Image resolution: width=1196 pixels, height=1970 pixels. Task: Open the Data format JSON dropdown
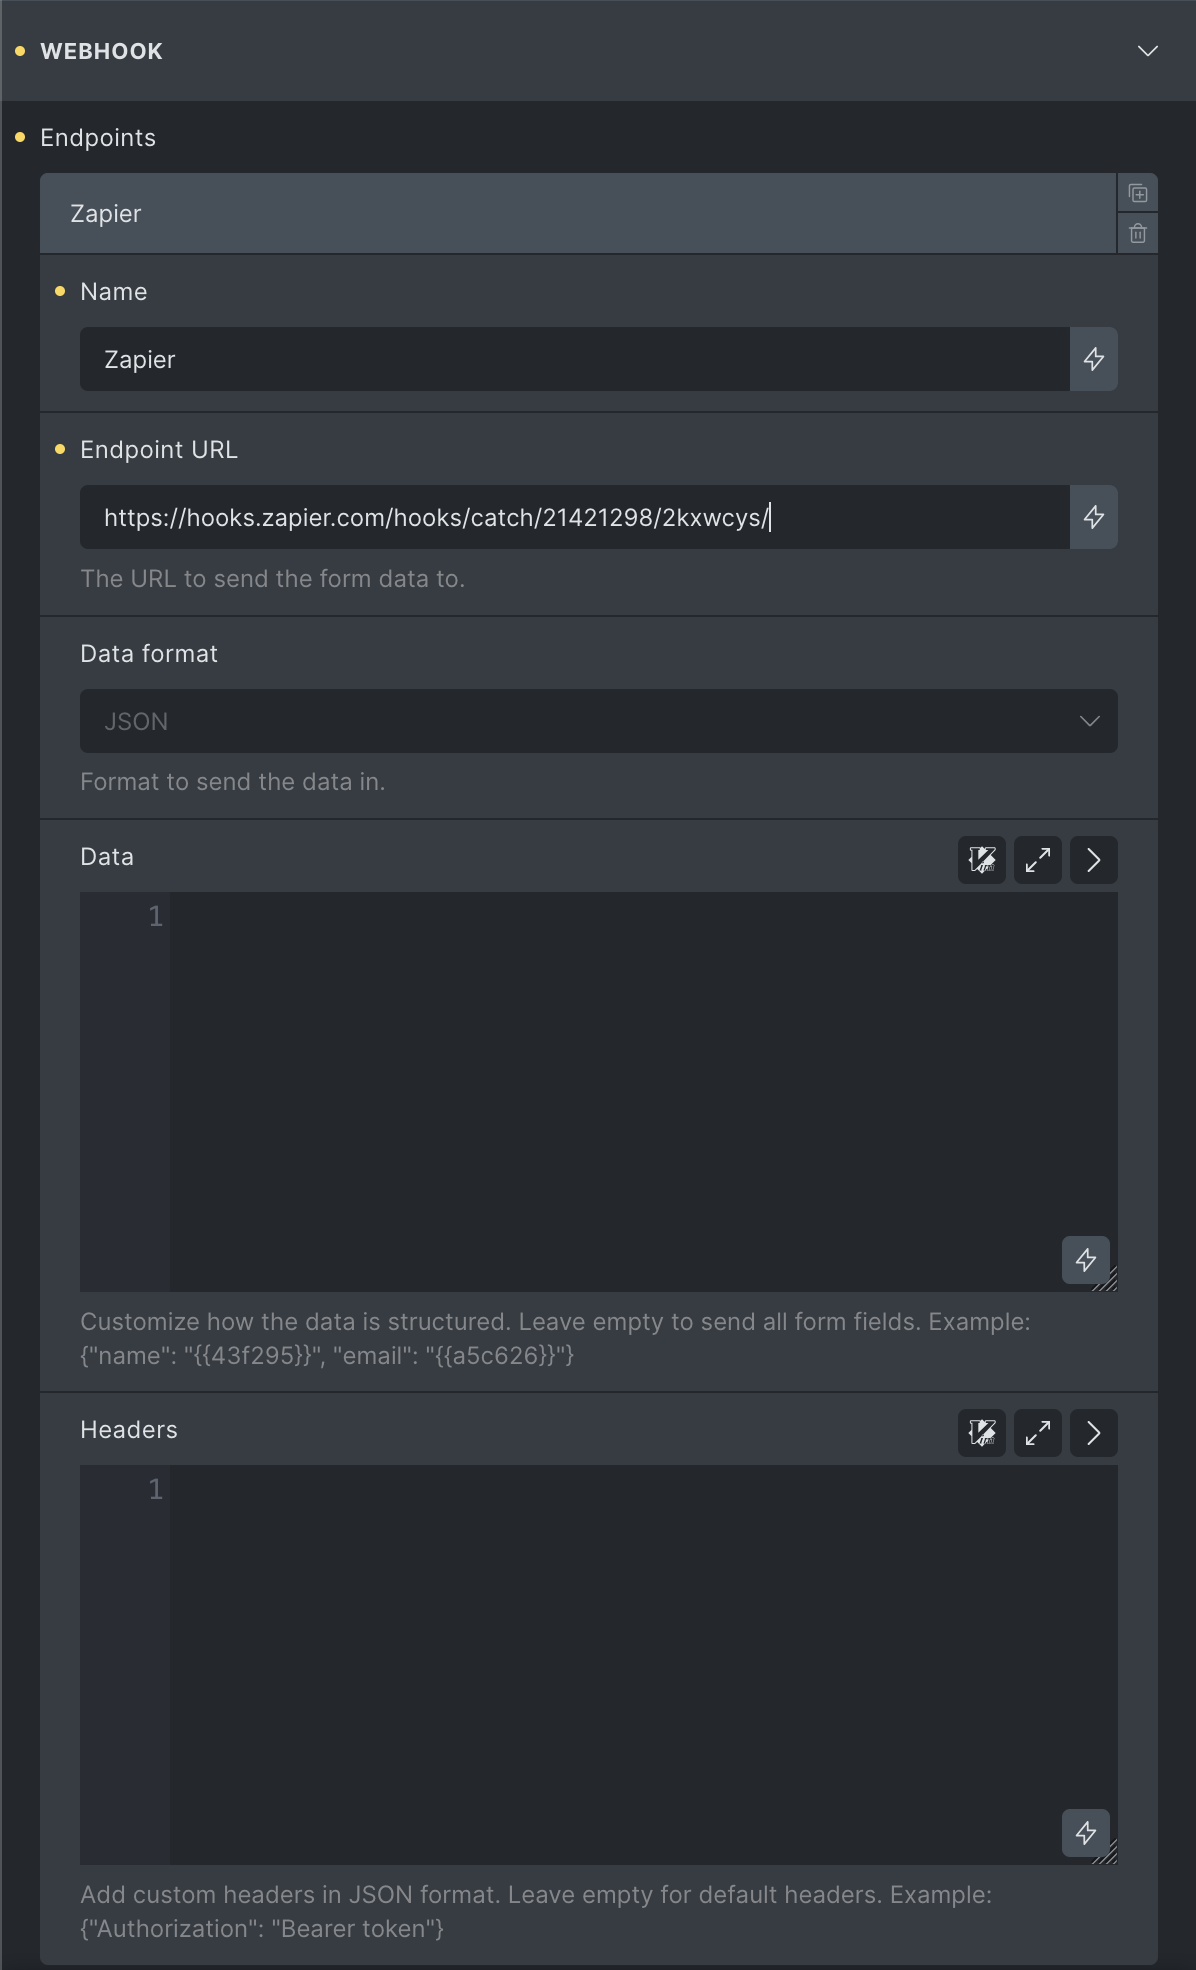click(598, 721)
